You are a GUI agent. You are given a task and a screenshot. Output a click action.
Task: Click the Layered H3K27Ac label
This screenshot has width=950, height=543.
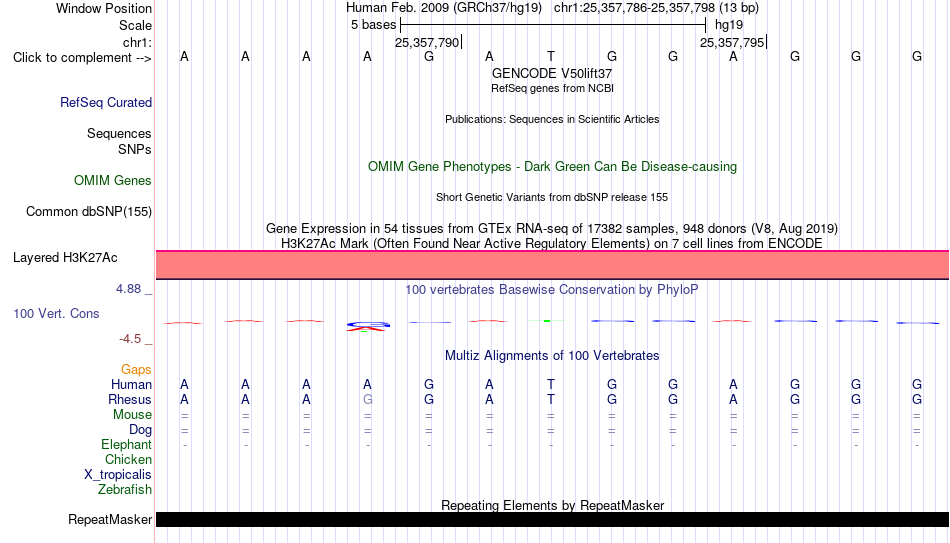[65, 258]
